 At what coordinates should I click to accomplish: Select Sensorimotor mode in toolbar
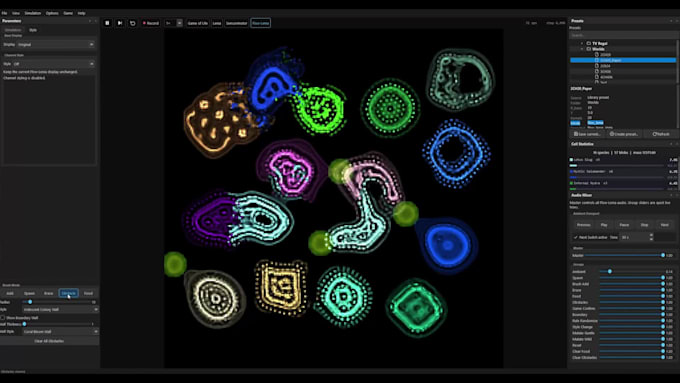(236, 23)
